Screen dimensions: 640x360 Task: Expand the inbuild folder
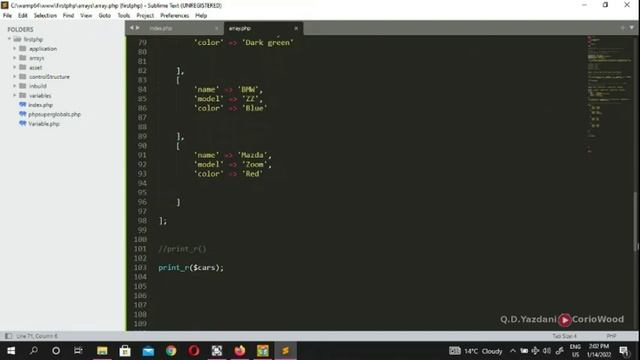[14, 86]
